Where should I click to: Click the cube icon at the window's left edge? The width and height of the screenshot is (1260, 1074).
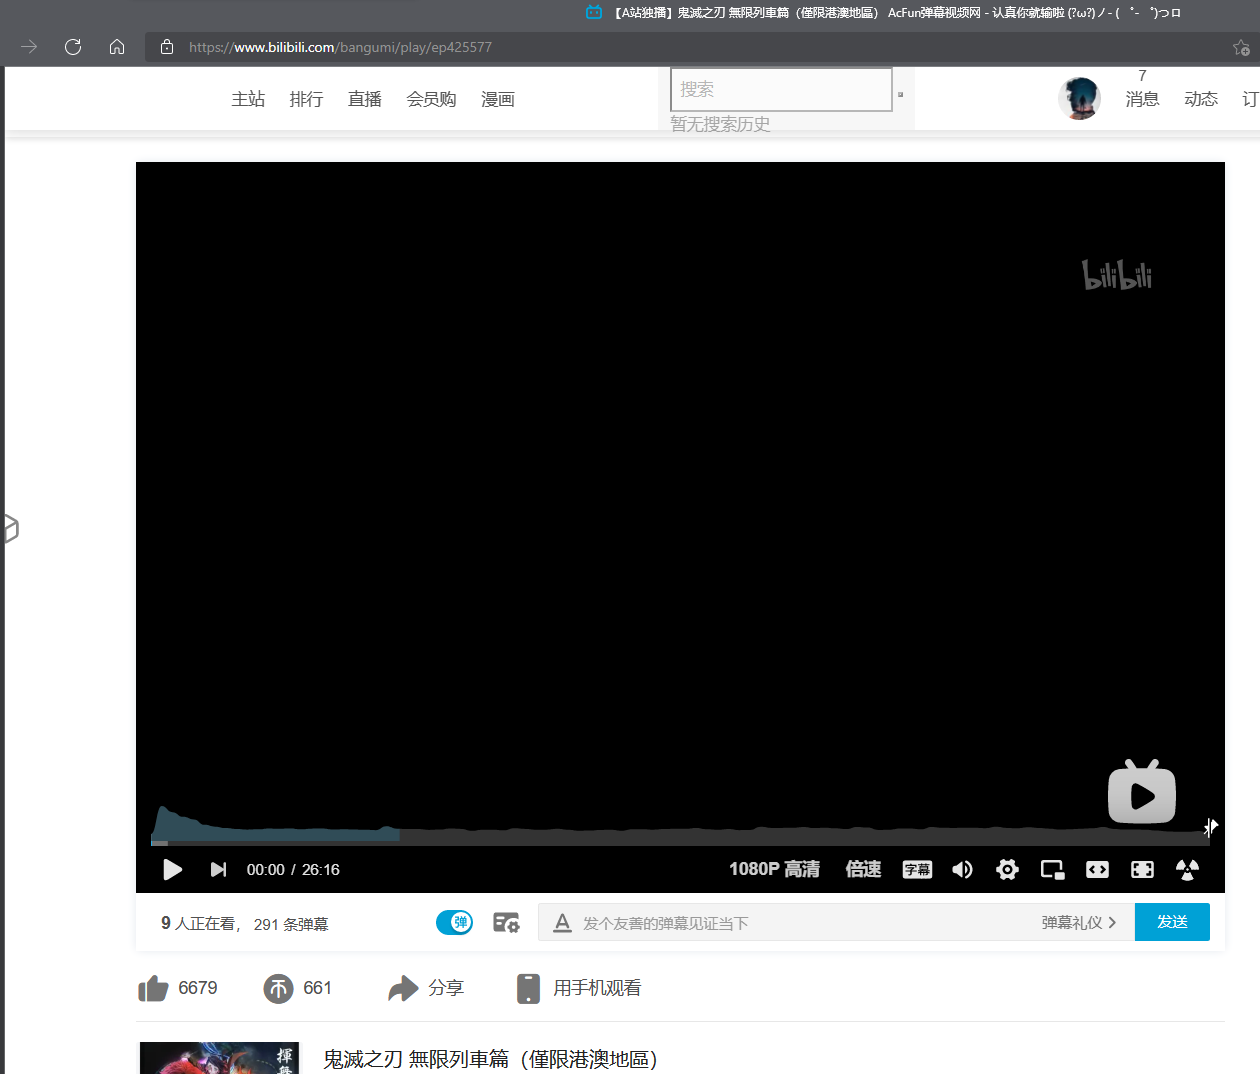click(11, 528)
